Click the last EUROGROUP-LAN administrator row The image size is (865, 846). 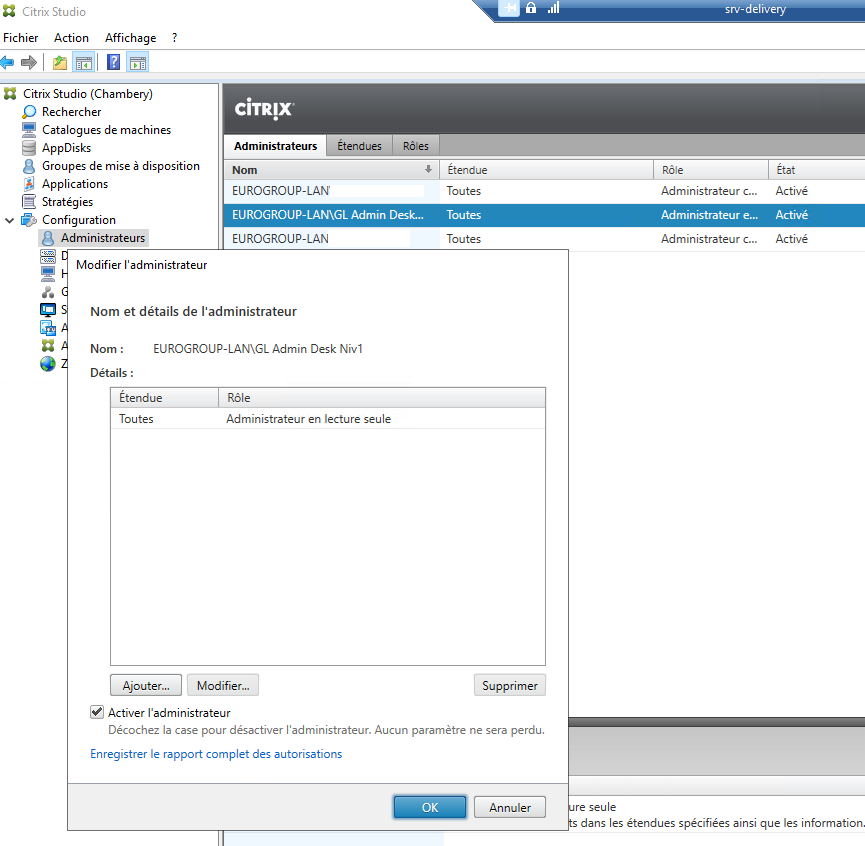[x=544, y=239]
